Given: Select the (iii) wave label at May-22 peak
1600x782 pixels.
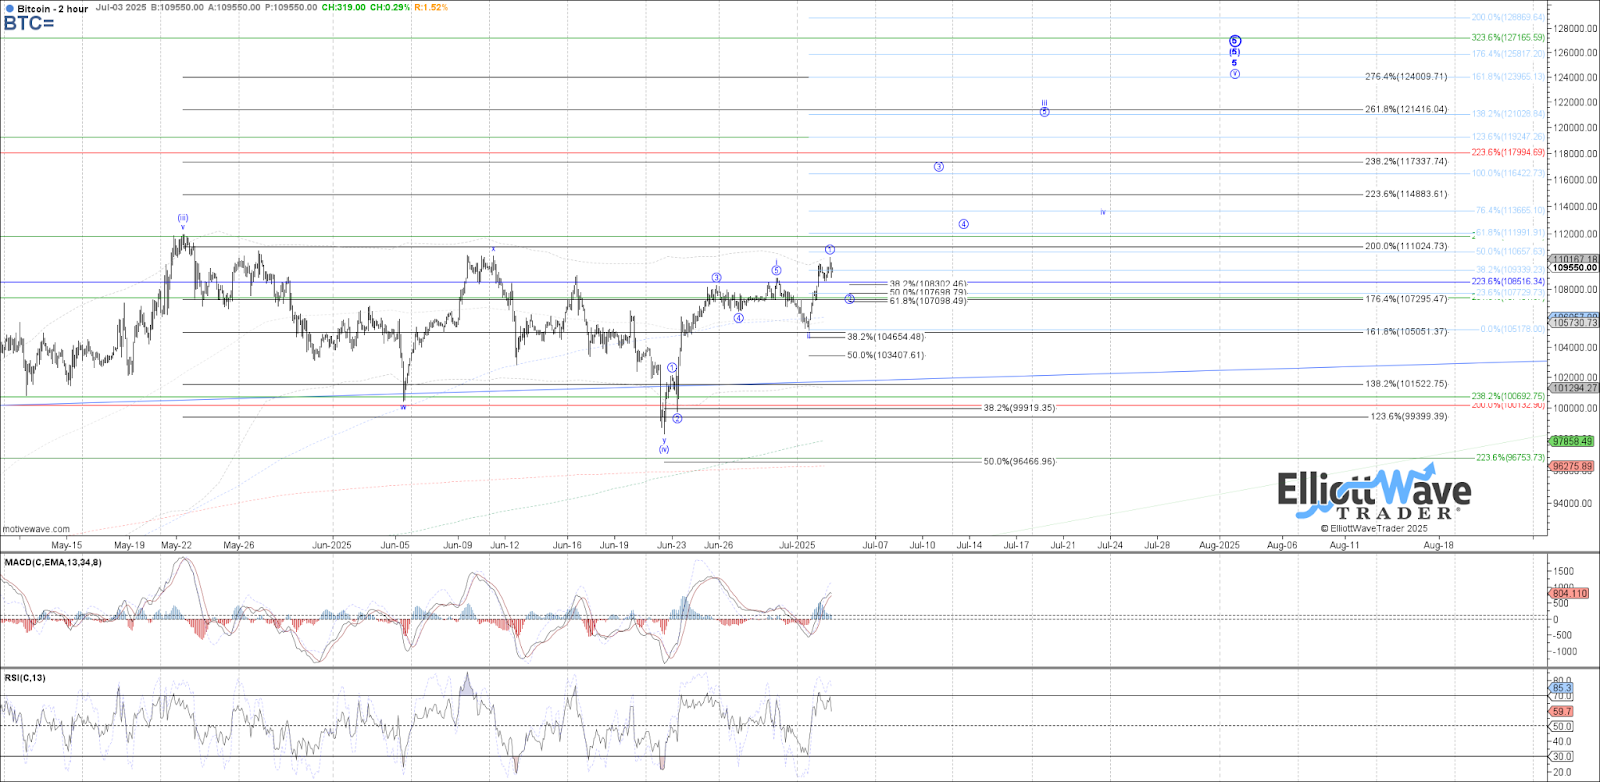Looking at the screenshot, I should (x=183, y=218).
